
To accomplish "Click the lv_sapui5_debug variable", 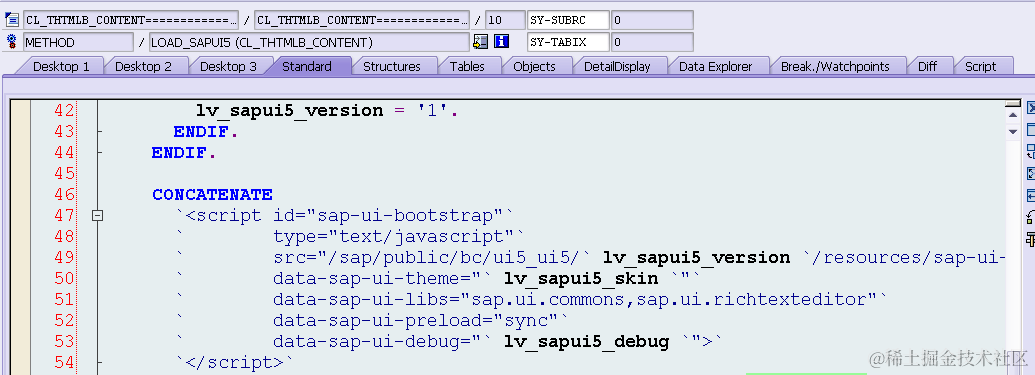I will [x=586, y=342].
